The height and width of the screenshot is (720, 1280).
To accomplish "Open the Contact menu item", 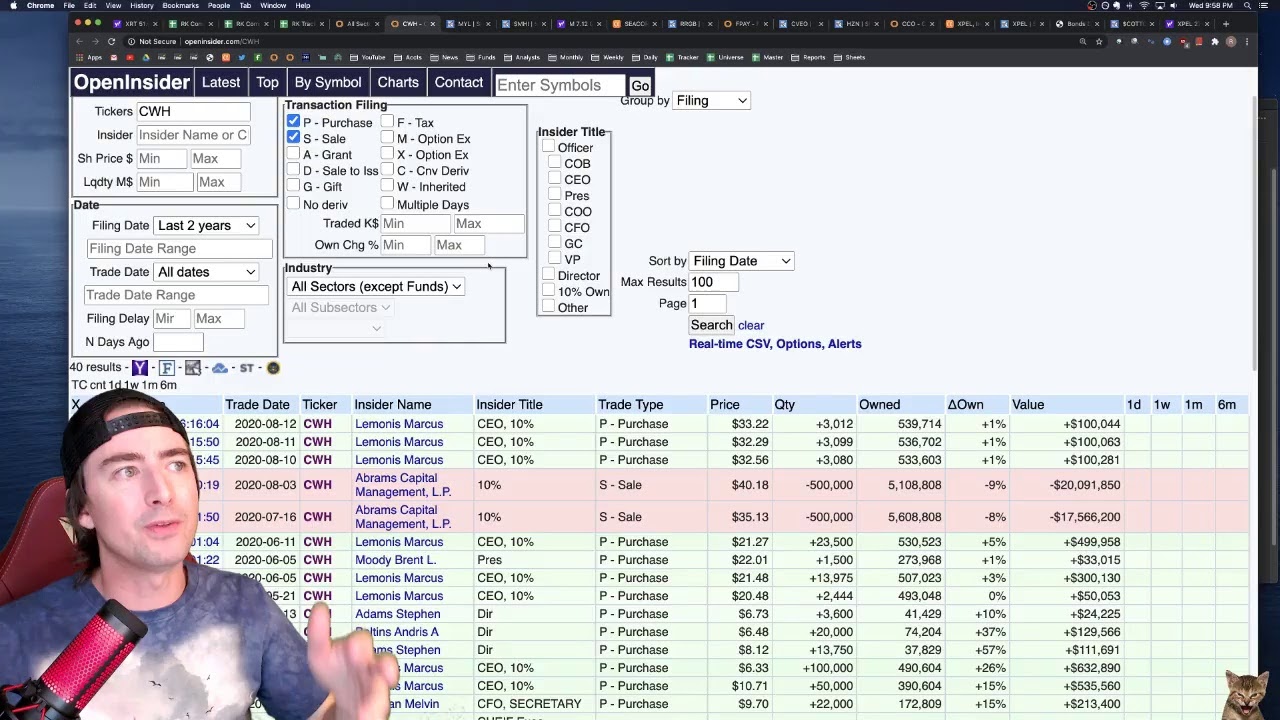I will point(459,83).
